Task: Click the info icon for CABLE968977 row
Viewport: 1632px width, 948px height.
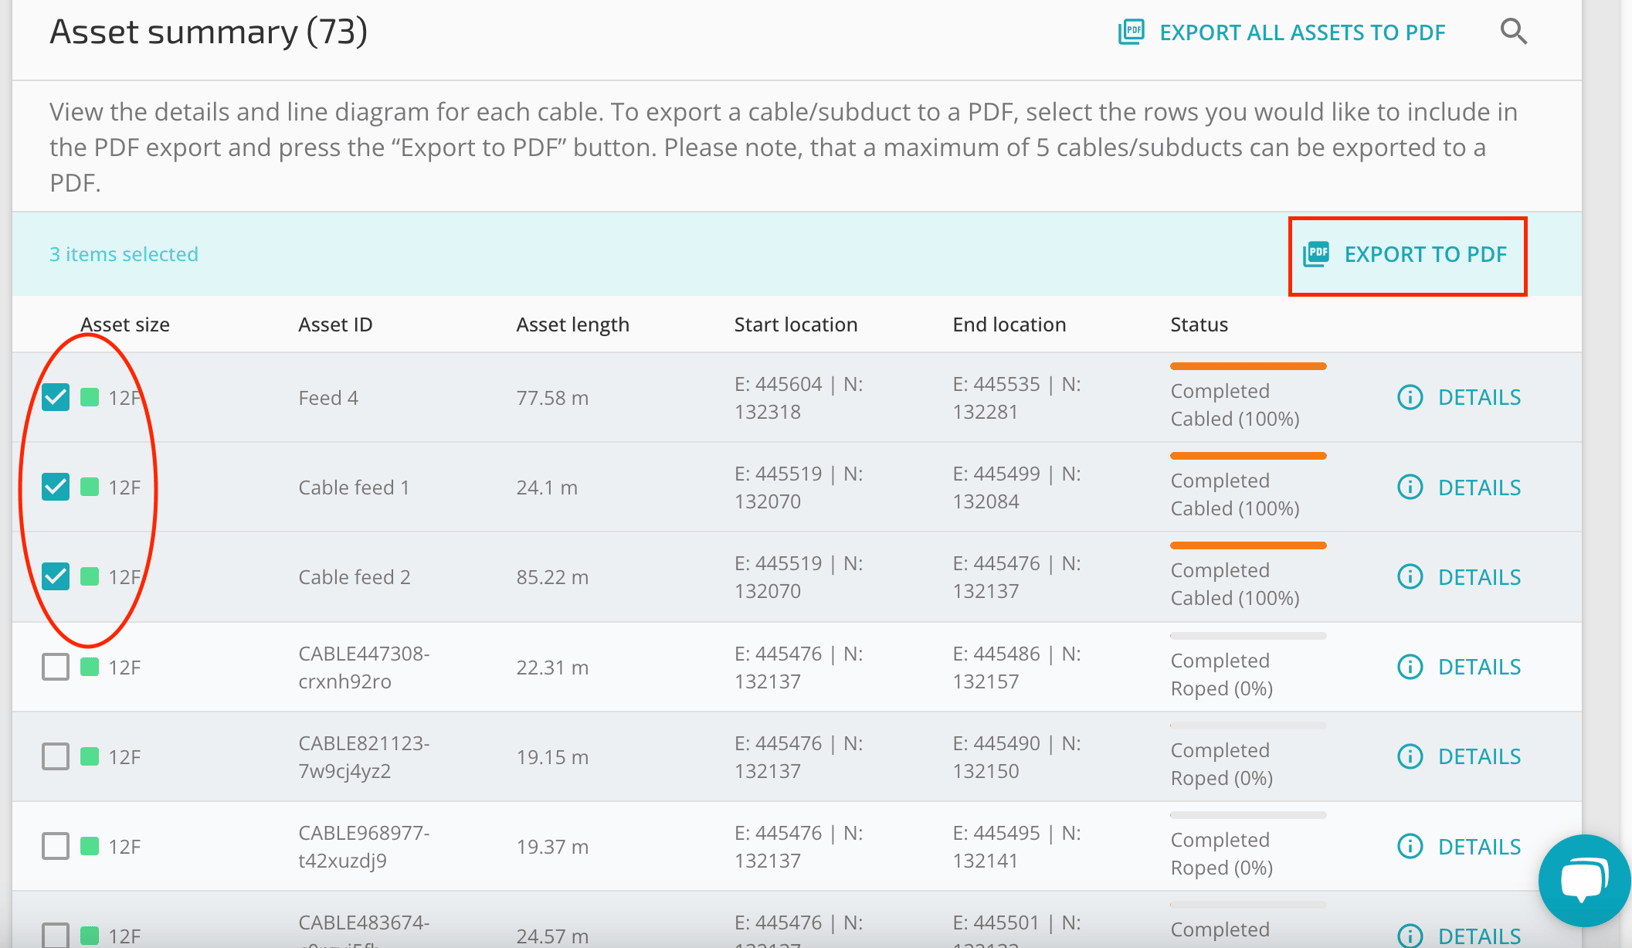Action: pos(1410,846)
